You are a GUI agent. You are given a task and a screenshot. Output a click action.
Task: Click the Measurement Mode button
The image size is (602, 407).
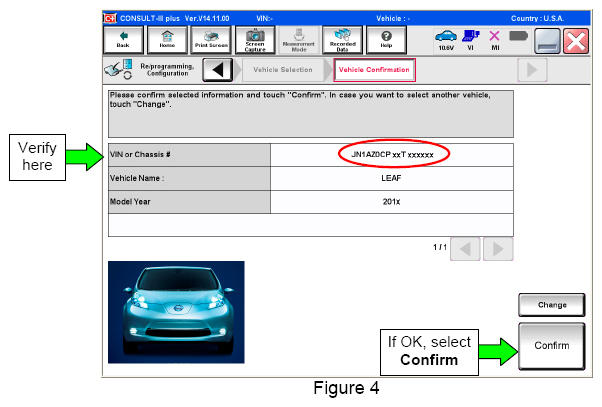pyautogui.click(x=299, y=40)
